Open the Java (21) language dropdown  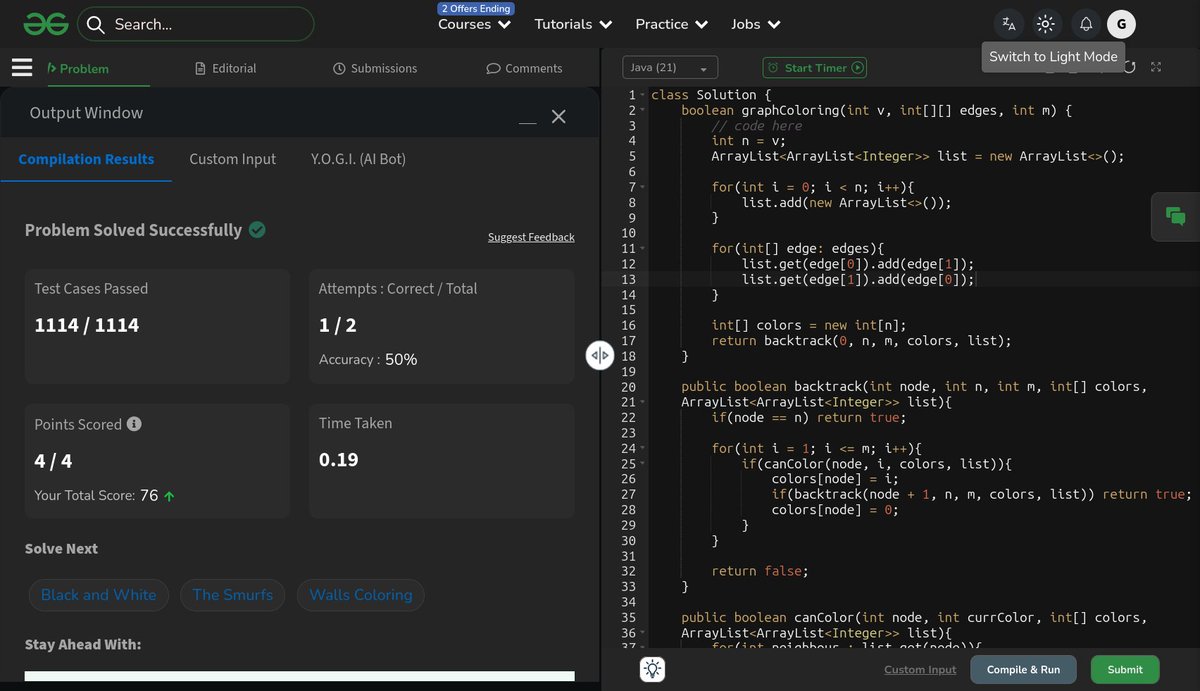click(670, 67)
